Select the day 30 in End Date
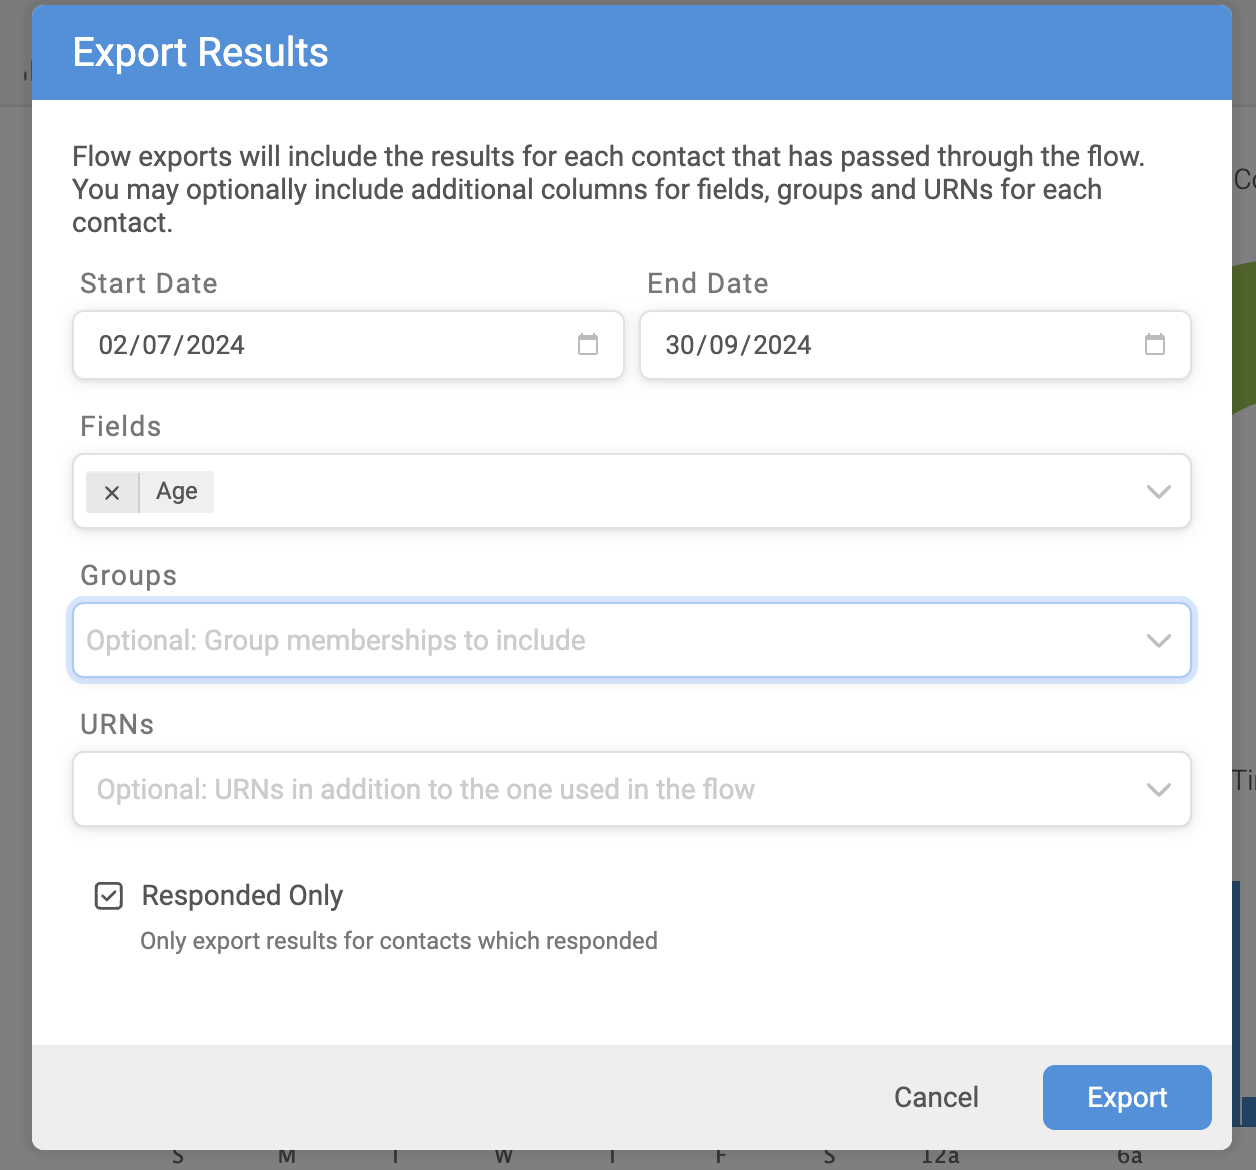 679,346
